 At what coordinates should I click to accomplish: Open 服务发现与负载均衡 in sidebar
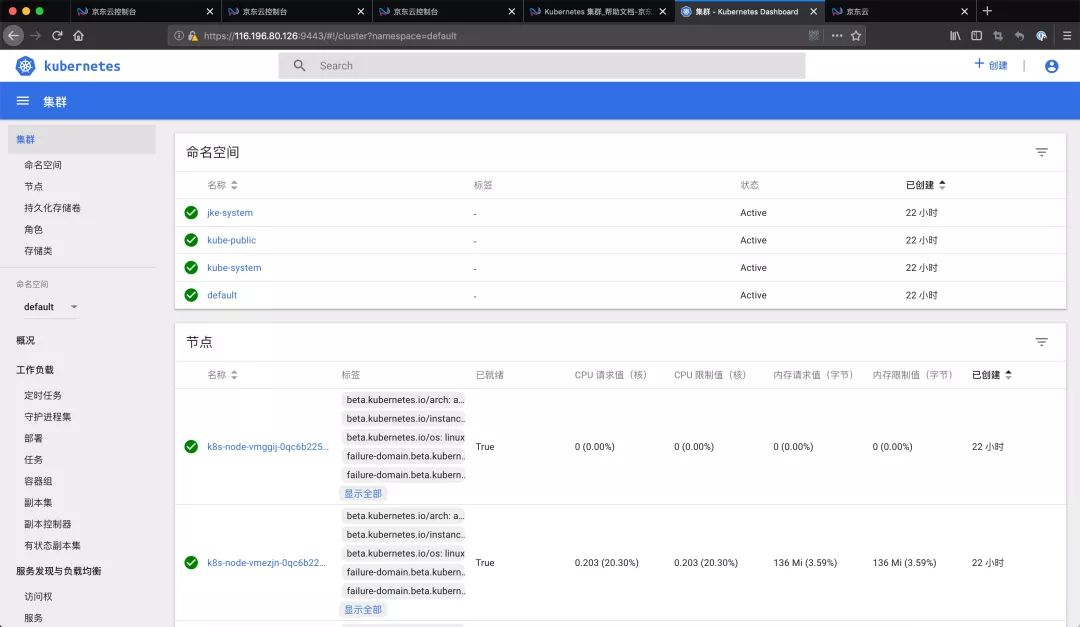coord(59,571)
